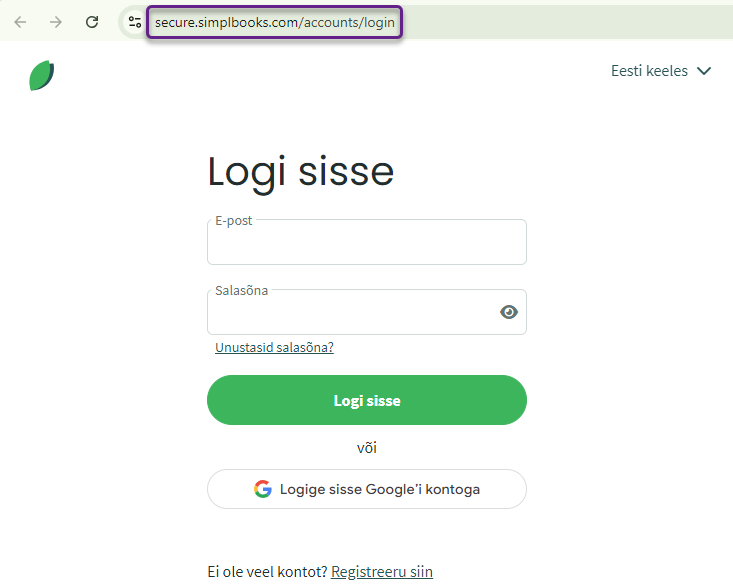Click the Google G logo
The width and height of the screenshot is (733, 588).
click(x=263, y=489)
